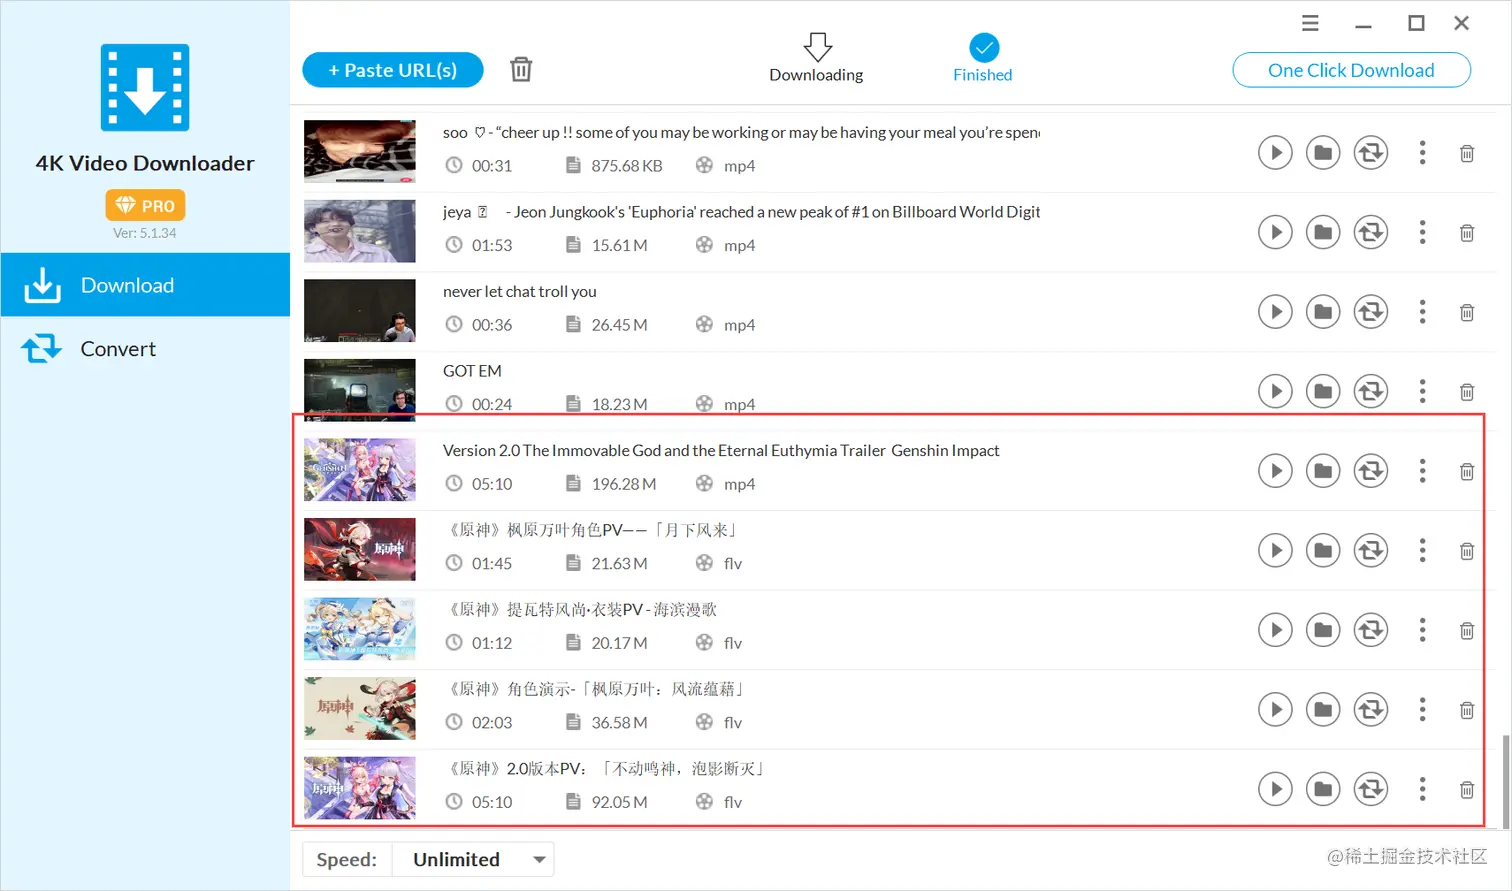Click the PRO badge
The image size is (1512, 891).
point(145,205)
